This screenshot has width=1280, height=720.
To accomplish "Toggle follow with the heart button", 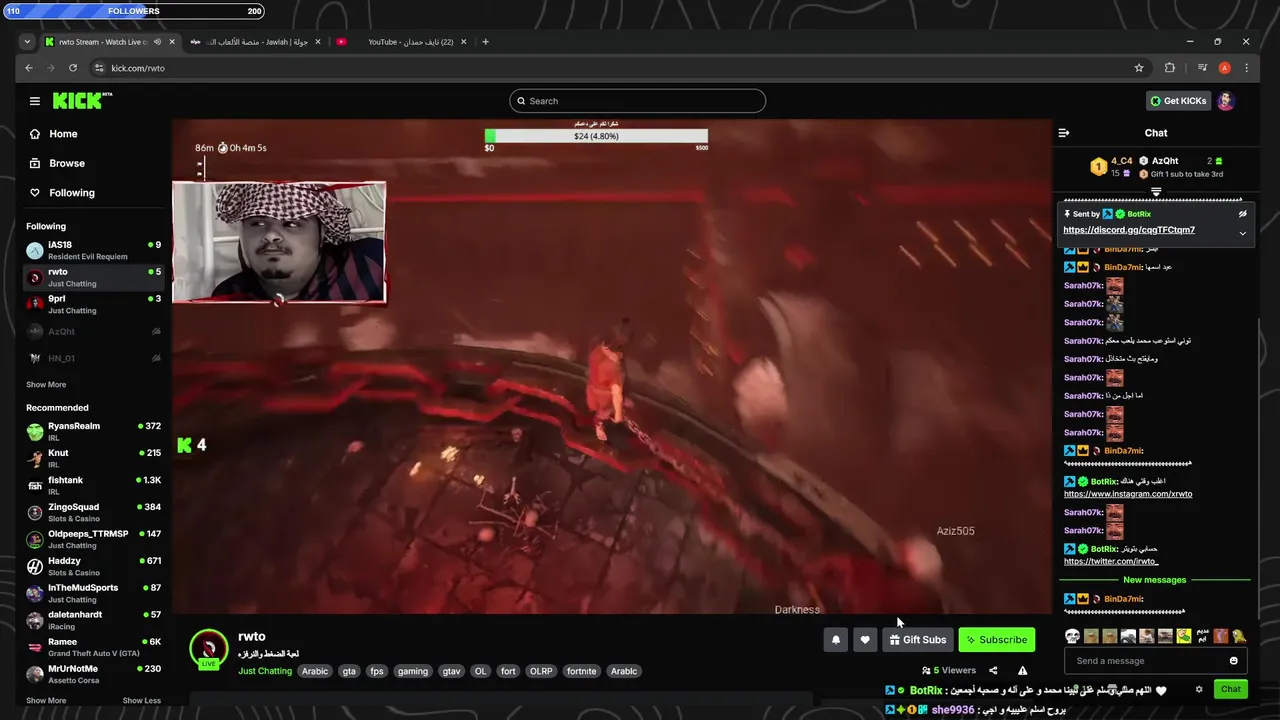I will pos(865,640).
